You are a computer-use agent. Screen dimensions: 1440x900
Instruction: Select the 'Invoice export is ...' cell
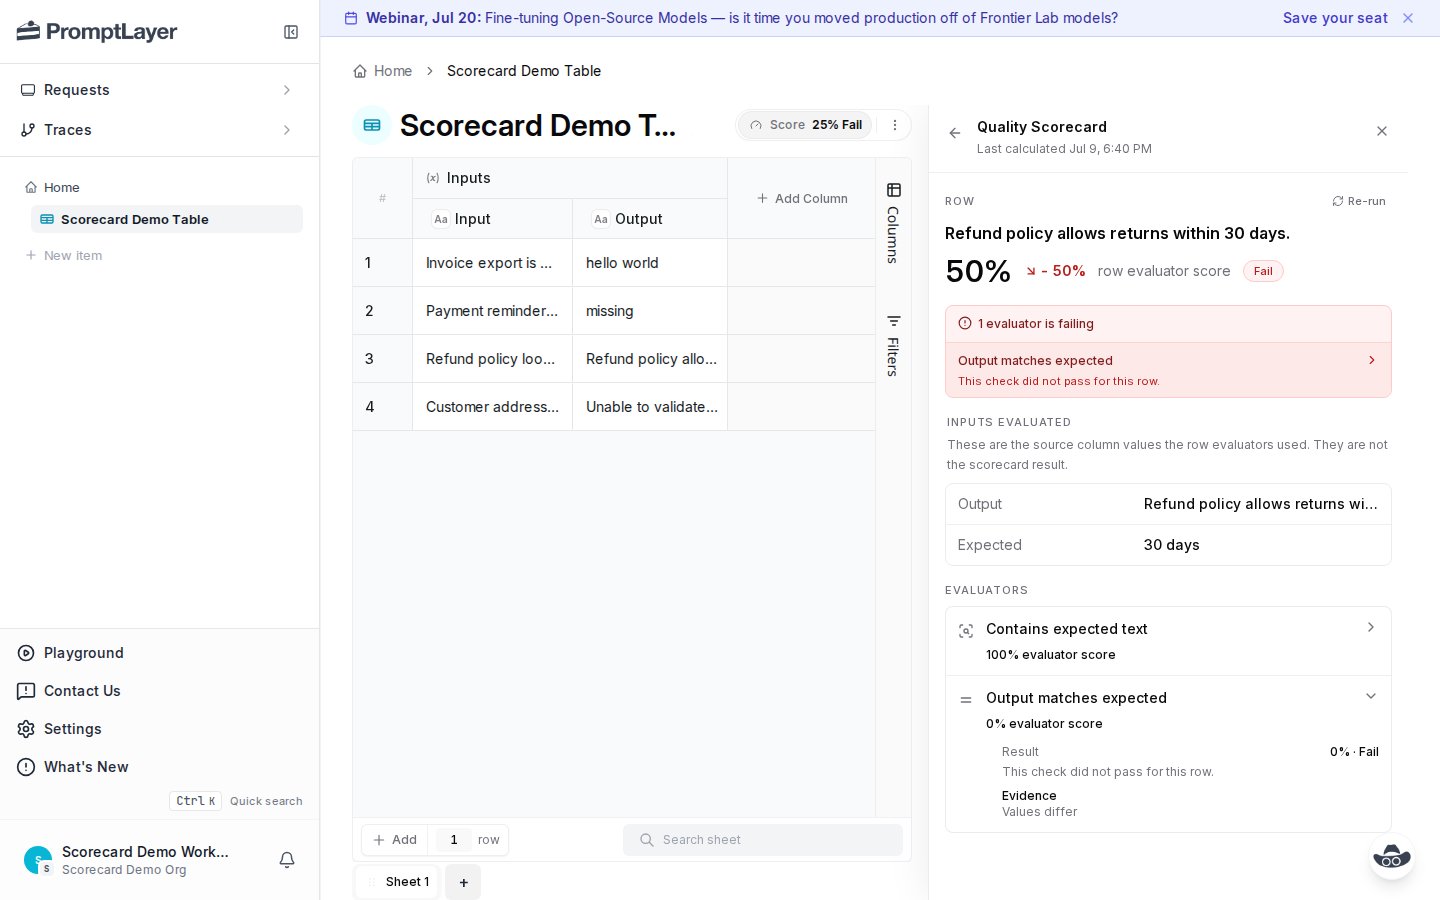(x=492, y=263)
